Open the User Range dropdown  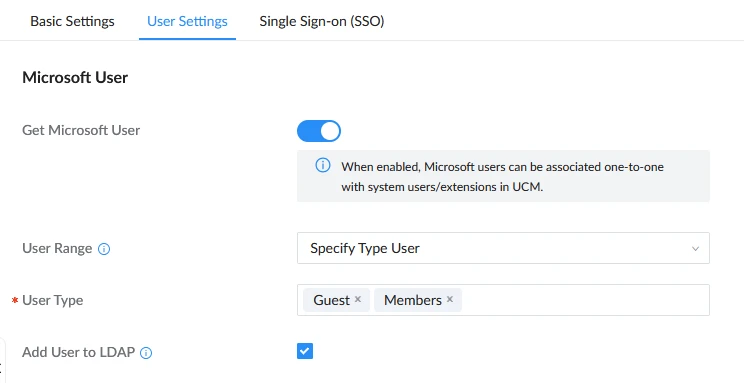(x=503, y=248)
